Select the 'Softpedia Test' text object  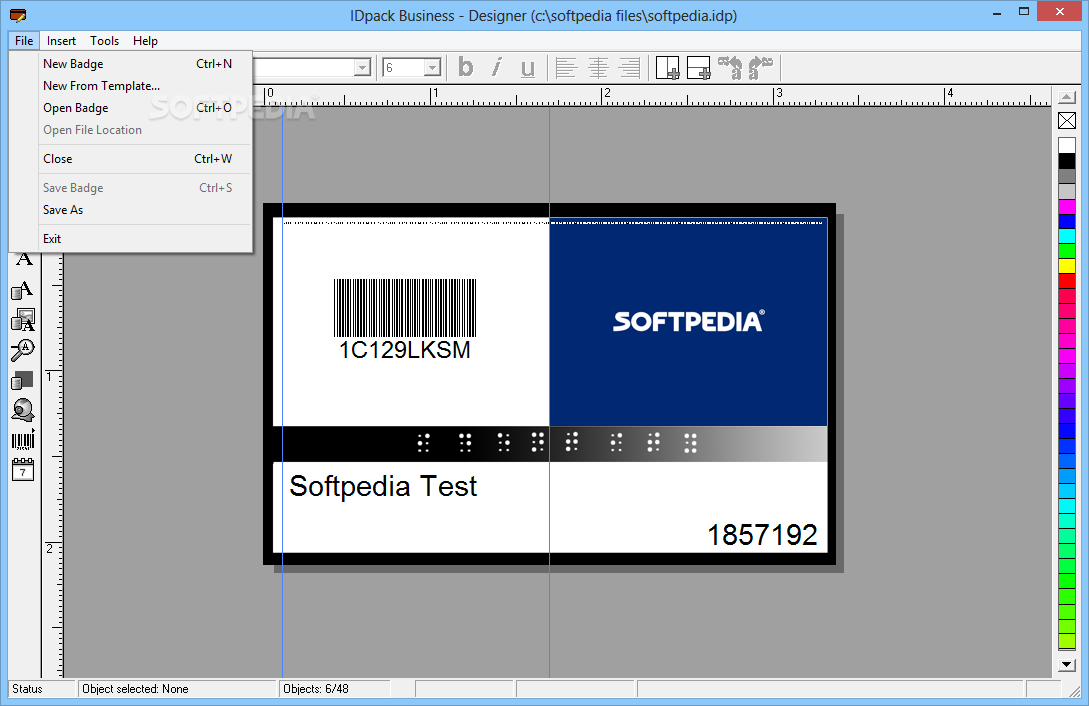[x=383, y=486]
